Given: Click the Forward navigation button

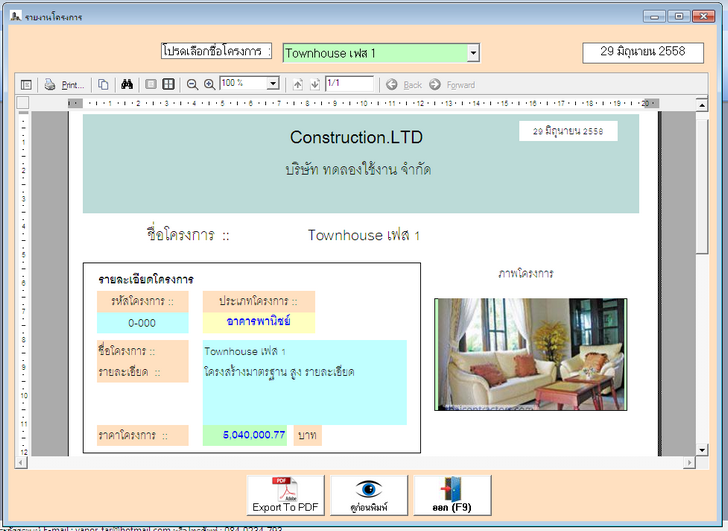Looking at the screenshot, I should [452, 84].
